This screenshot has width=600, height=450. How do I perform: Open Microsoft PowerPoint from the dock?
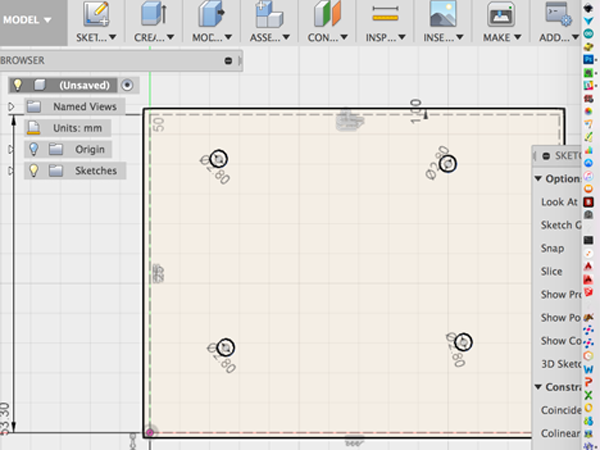[x=589, y=382]
